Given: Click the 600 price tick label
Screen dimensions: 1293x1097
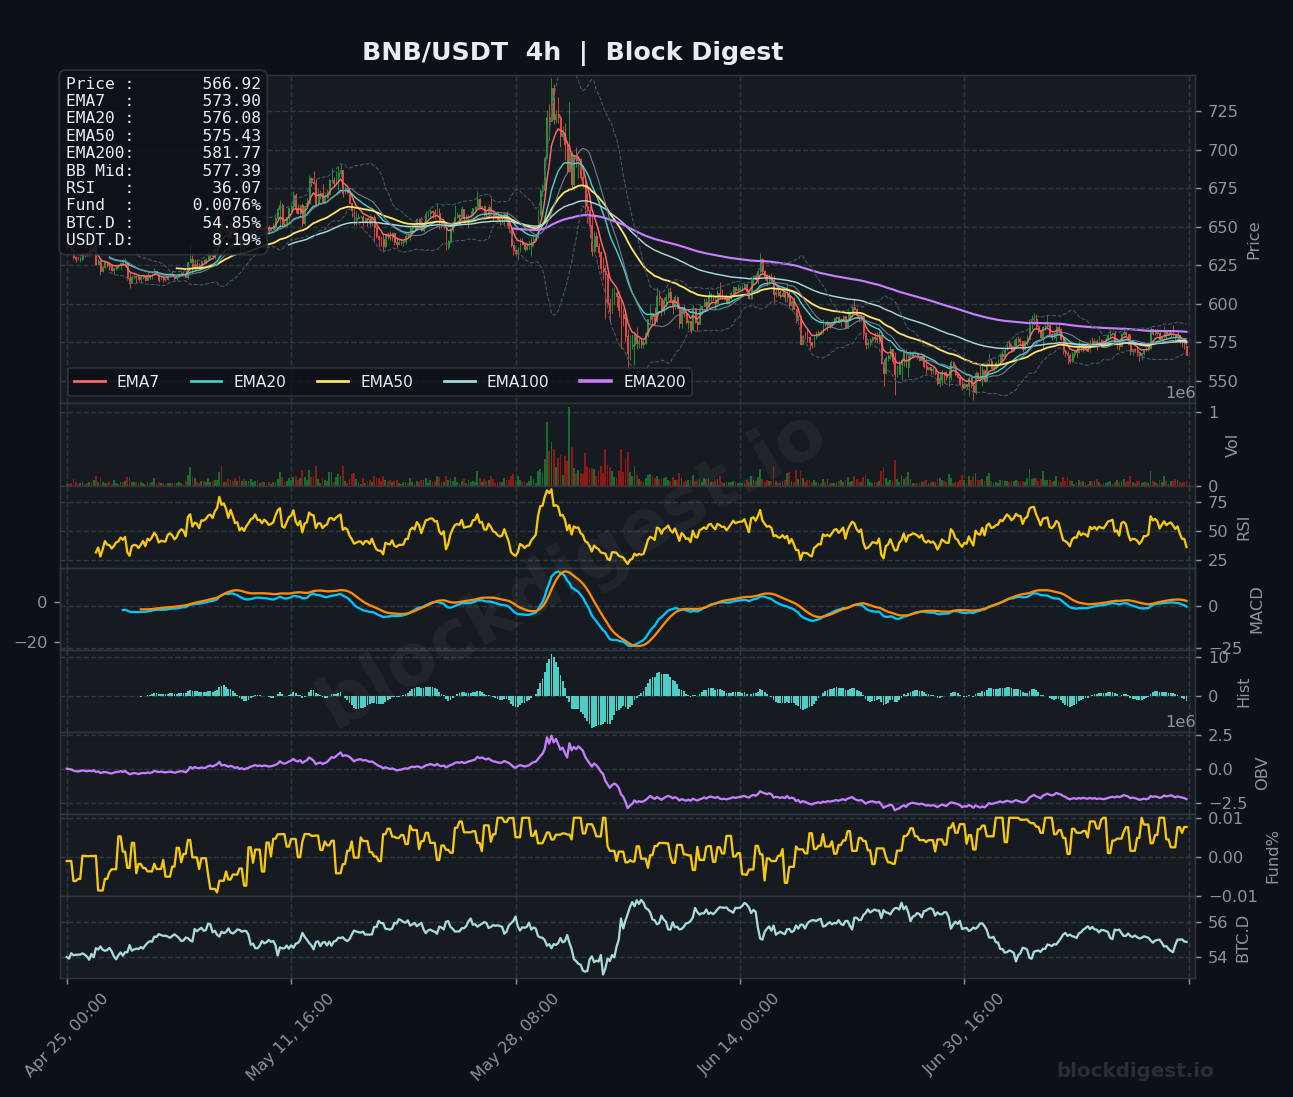Looking at the screenshot, I should (1221, 305).
